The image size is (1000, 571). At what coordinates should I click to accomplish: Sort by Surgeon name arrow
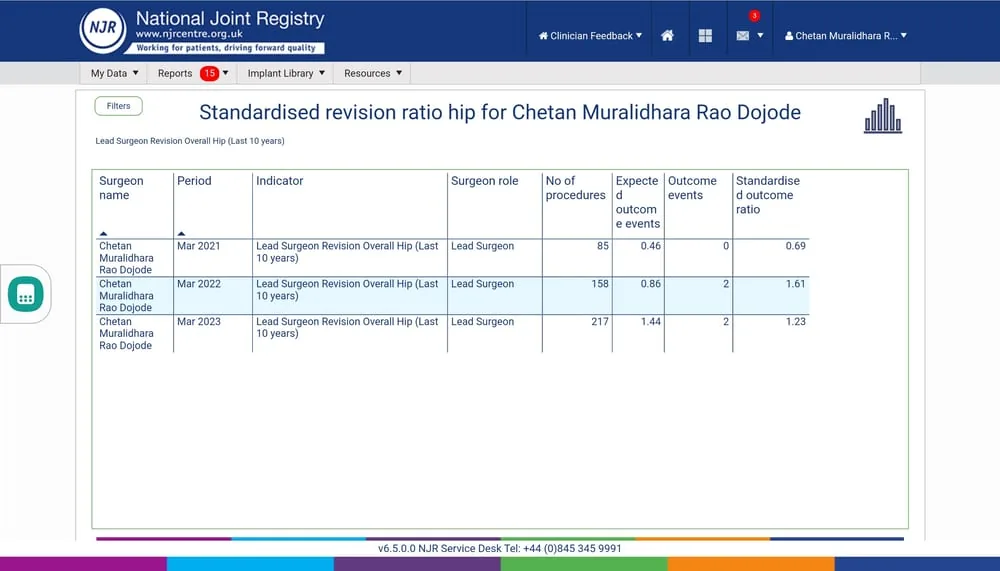(103, 234)
